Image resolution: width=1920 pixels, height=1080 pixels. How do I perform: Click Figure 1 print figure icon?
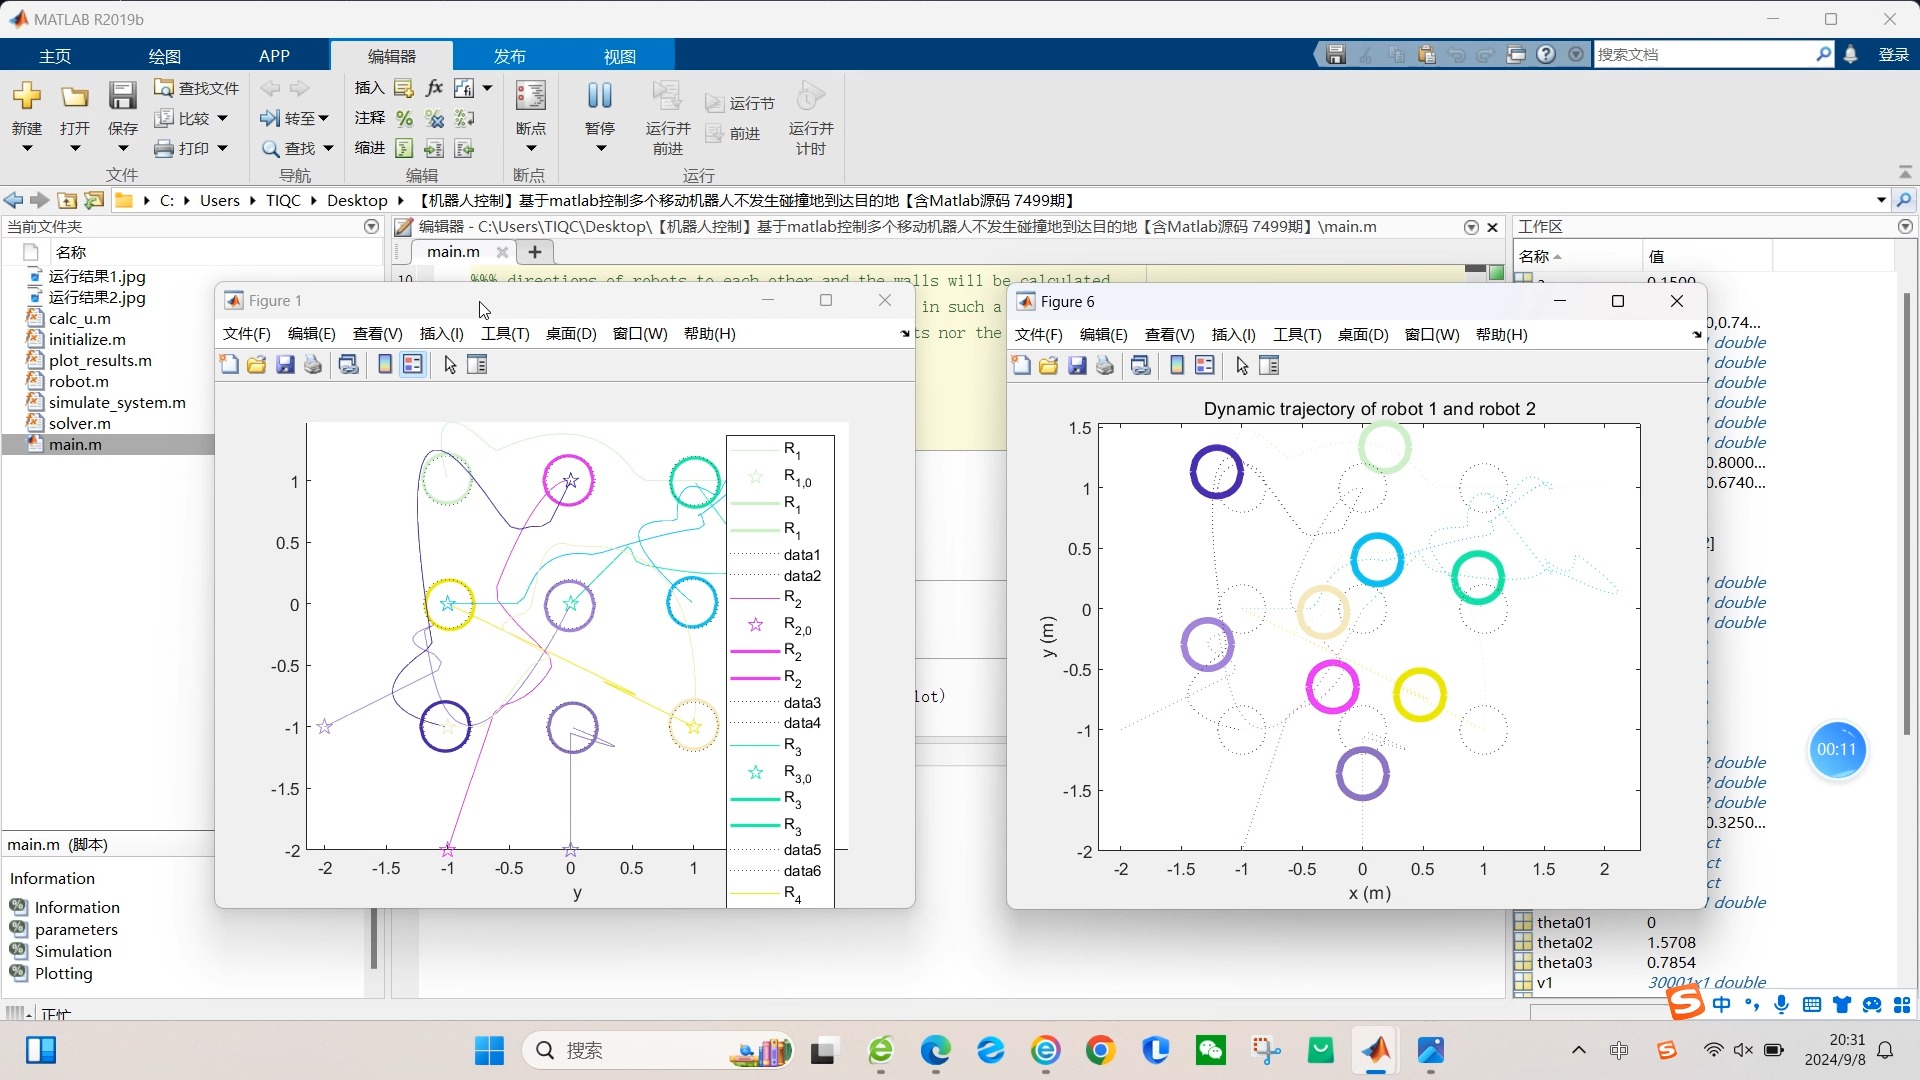[313, 365]
